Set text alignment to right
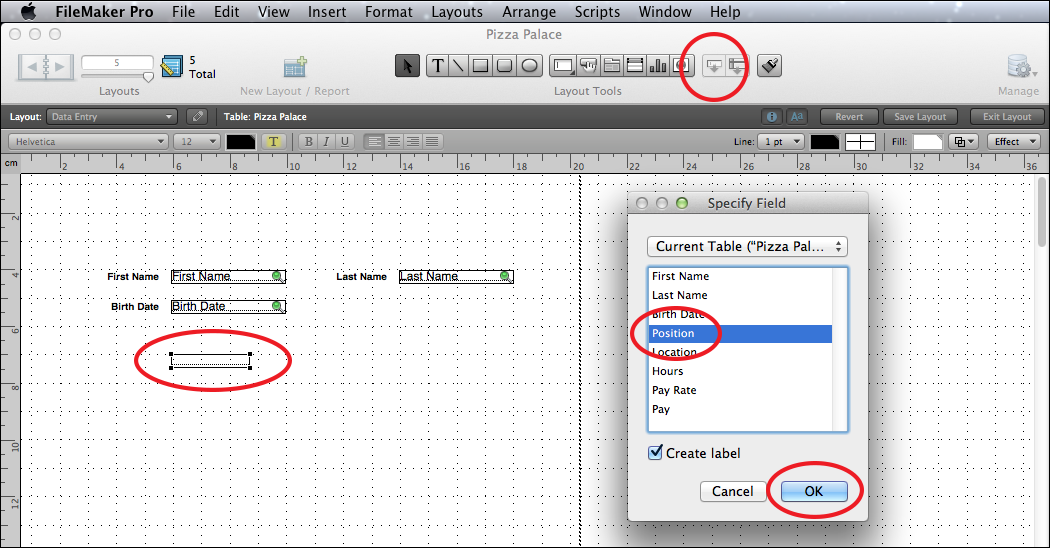This screenshot has height=548, width=1050. point(413,141)
